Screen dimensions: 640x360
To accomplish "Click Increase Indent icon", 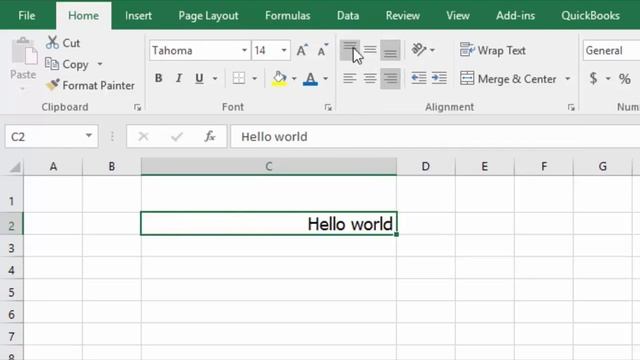I will [x=439, y=78].
